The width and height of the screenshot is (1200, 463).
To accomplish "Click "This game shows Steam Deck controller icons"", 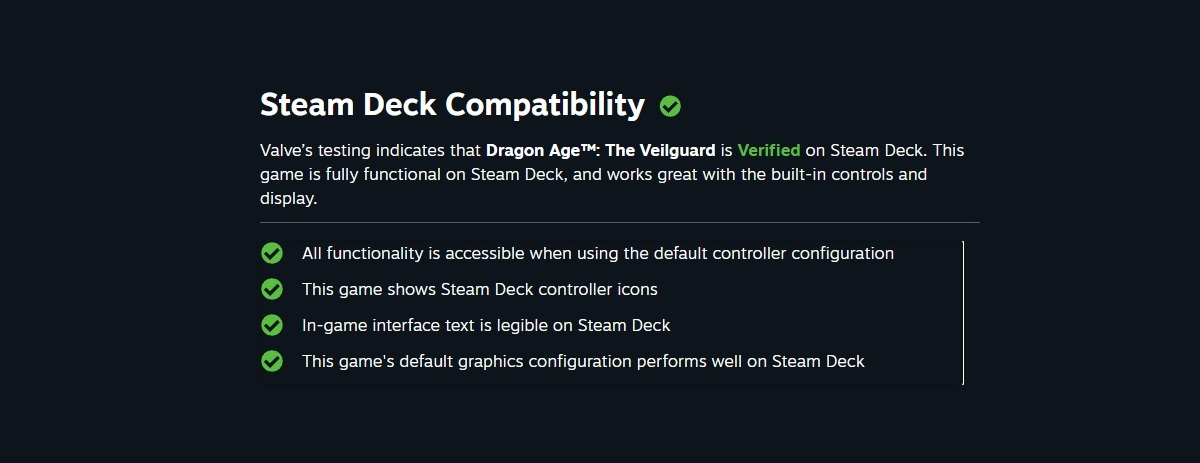I will pos(479,289).
